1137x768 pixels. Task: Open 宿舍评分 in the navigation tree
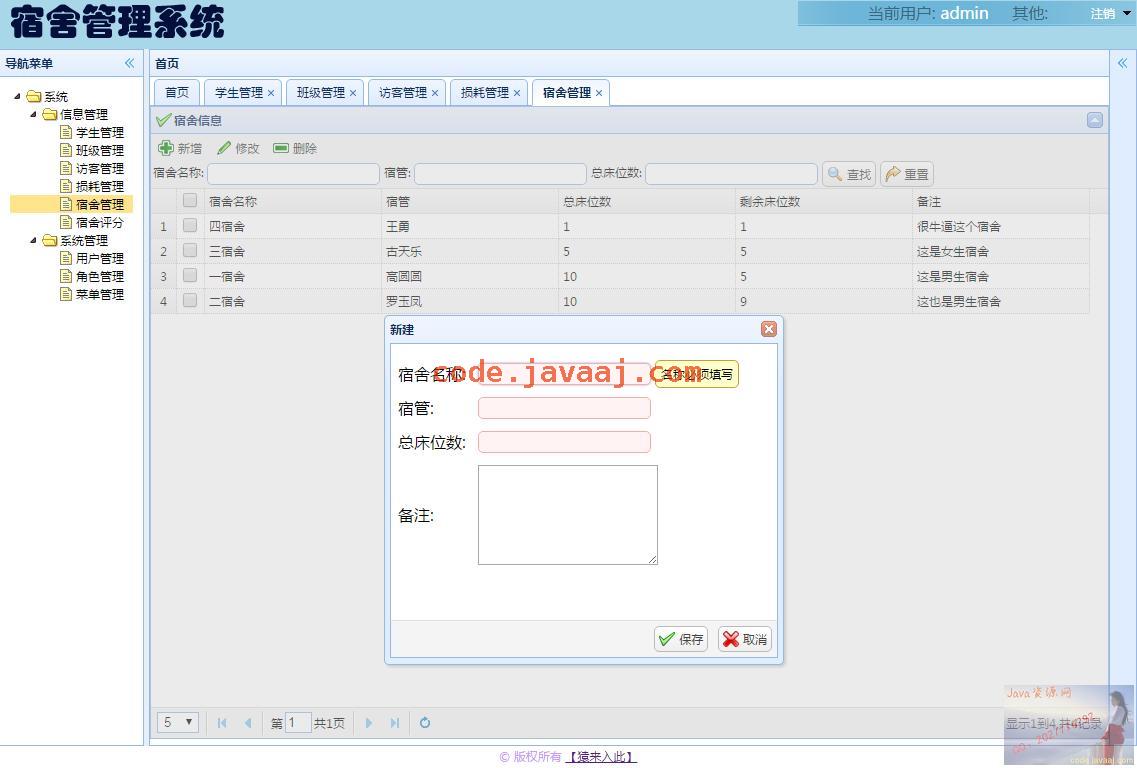[x=99, y=222]
